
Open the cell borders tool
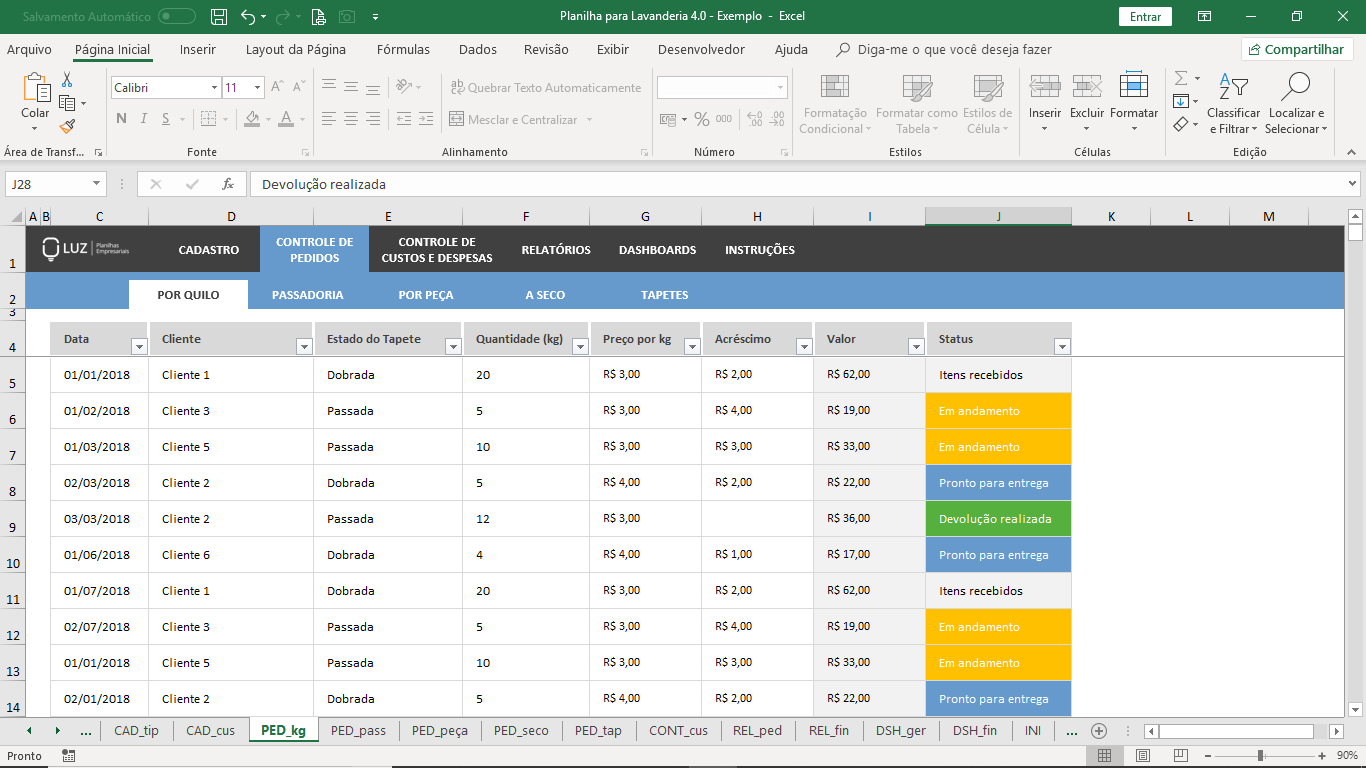(208, 119)
